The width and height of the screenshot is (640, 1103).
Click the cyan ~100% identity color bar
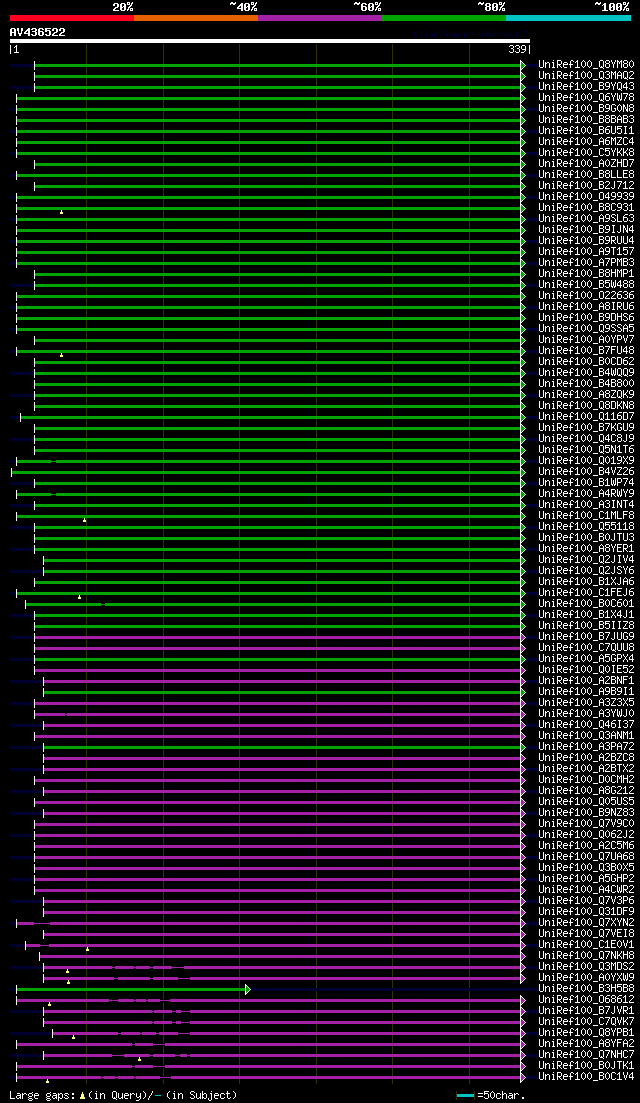568,18
